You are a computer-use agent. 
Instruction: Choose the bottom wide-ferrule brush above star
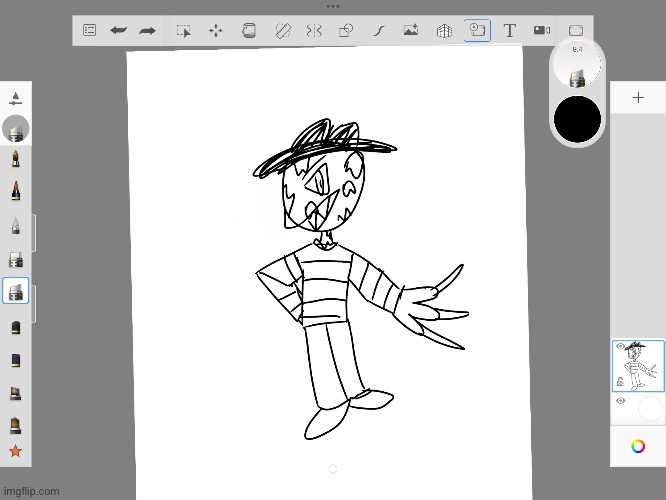click(16, 426)
